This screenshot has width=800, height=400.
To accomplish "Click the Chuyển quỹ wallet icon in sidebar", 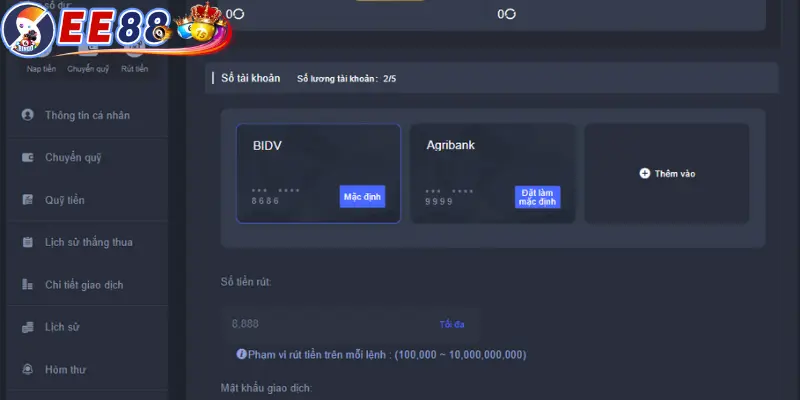I will tap(28, 157).
